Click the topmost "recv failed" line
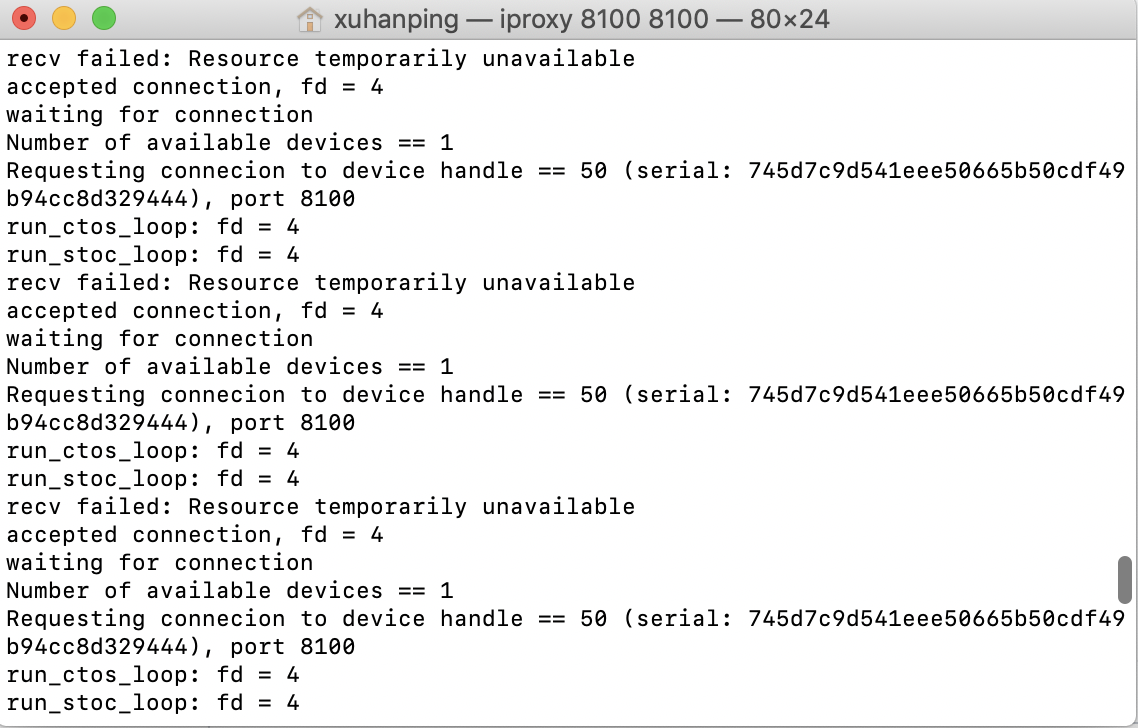This screenshot has width=1138, height=728. click(x=321, y=59)
